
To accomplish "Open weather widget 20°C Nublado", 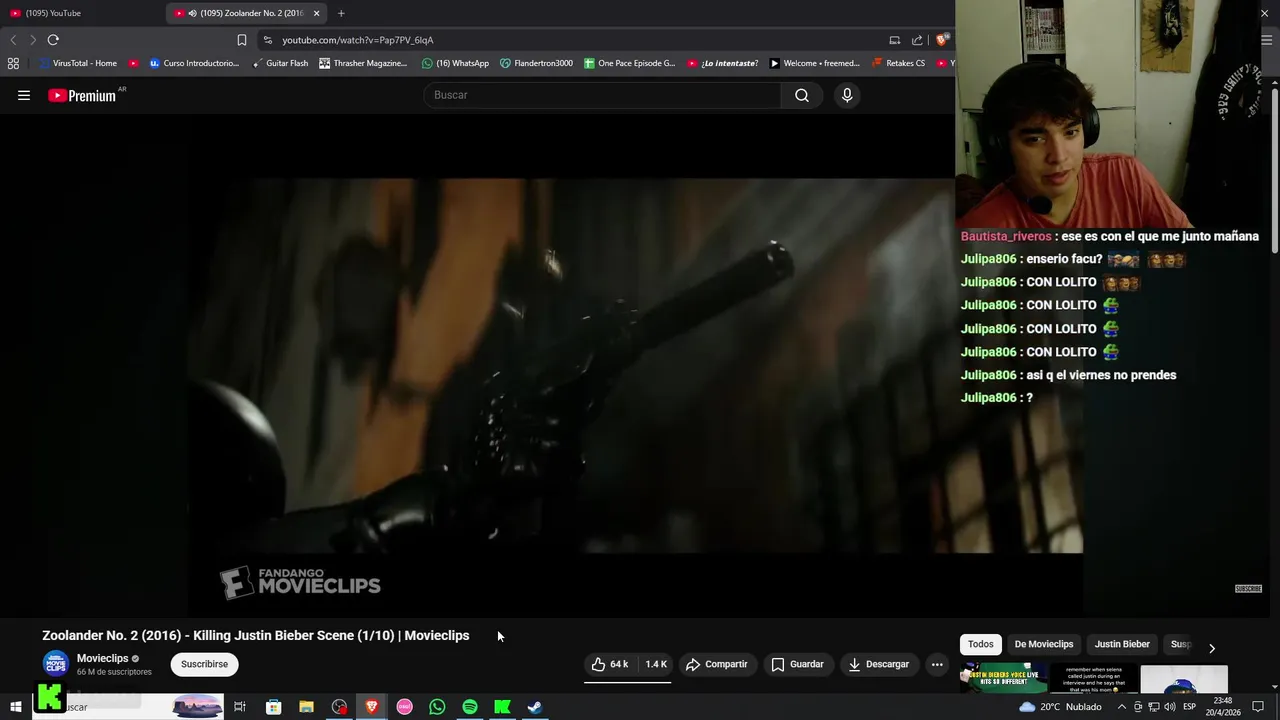I will coord(1060,707).
